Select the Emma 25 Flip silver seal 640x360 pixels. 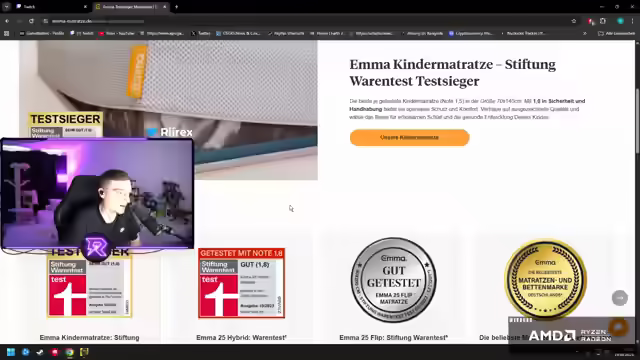click(x=393, y=280)
